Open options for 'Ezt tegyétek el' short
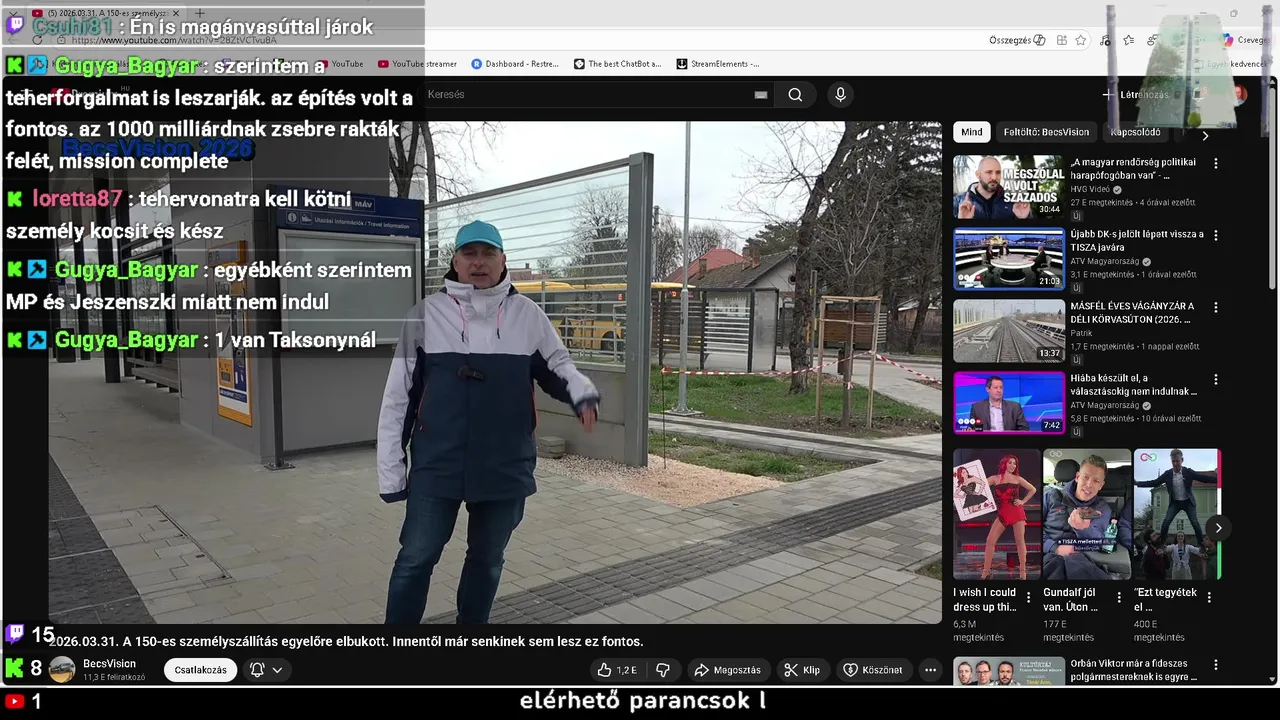The width and height of the screenshot is (1280, 720). [1208, 598]
